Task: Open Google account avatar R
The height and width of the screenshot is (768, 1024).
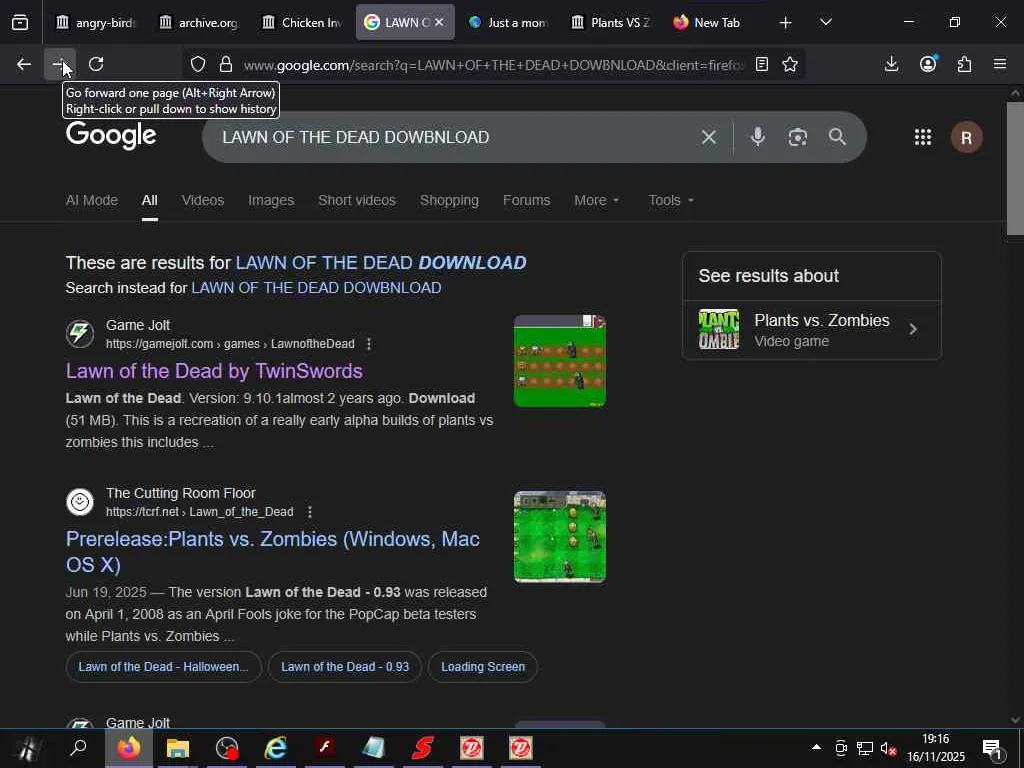Action: 967,138
